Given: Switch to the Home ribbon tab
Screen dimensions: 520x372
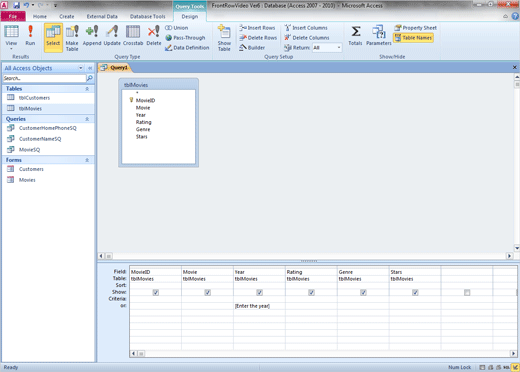Looking at the screenshot, I should click(x=40, y=16).
